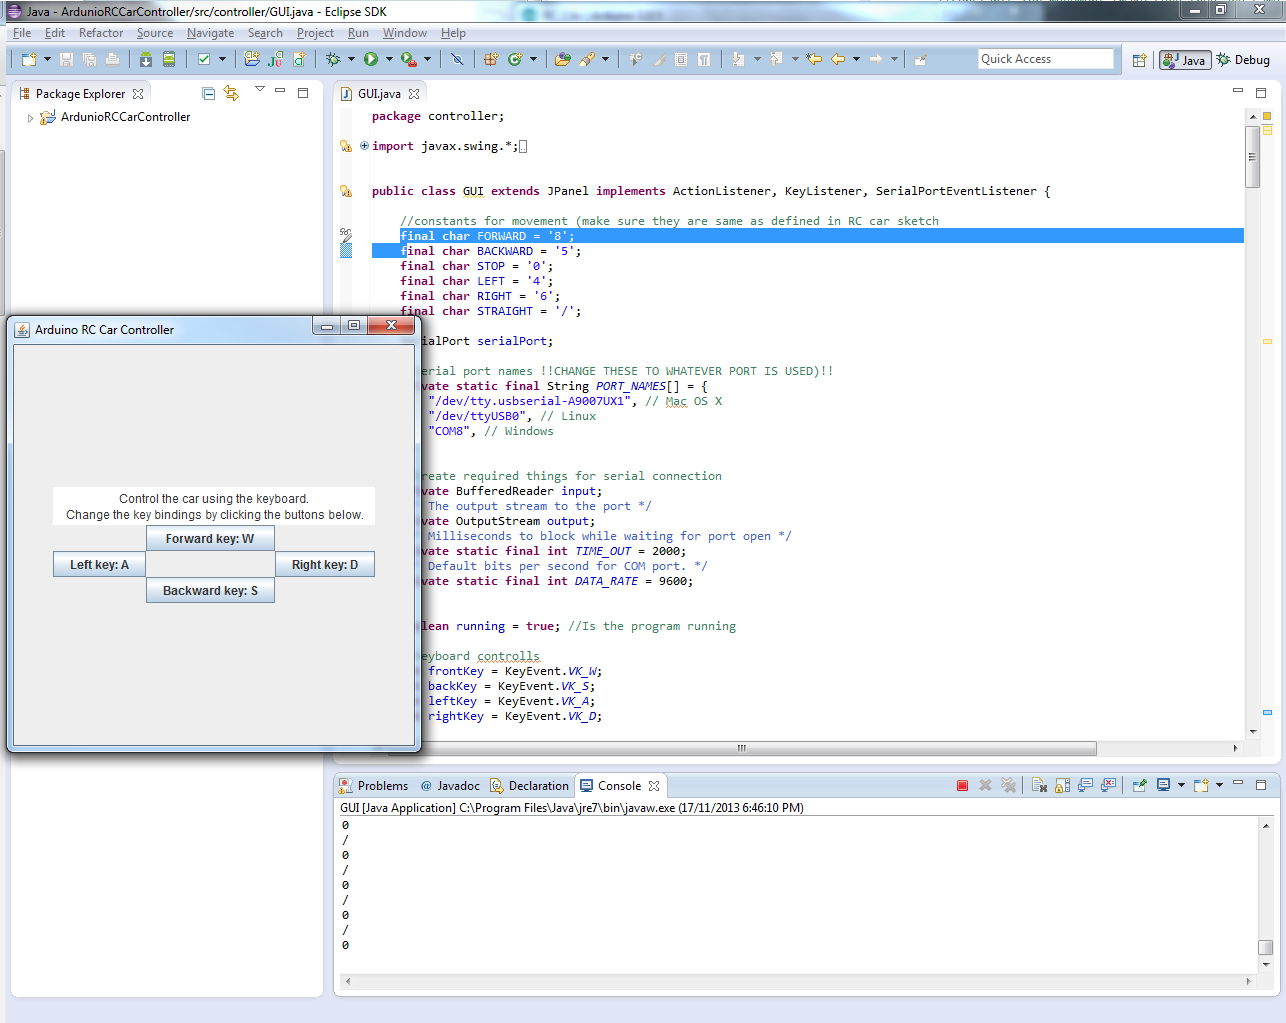The height and width of the screenshot is (1023, 1286).
Task: Switch to the Java perspective
Action: point(1185,60)
